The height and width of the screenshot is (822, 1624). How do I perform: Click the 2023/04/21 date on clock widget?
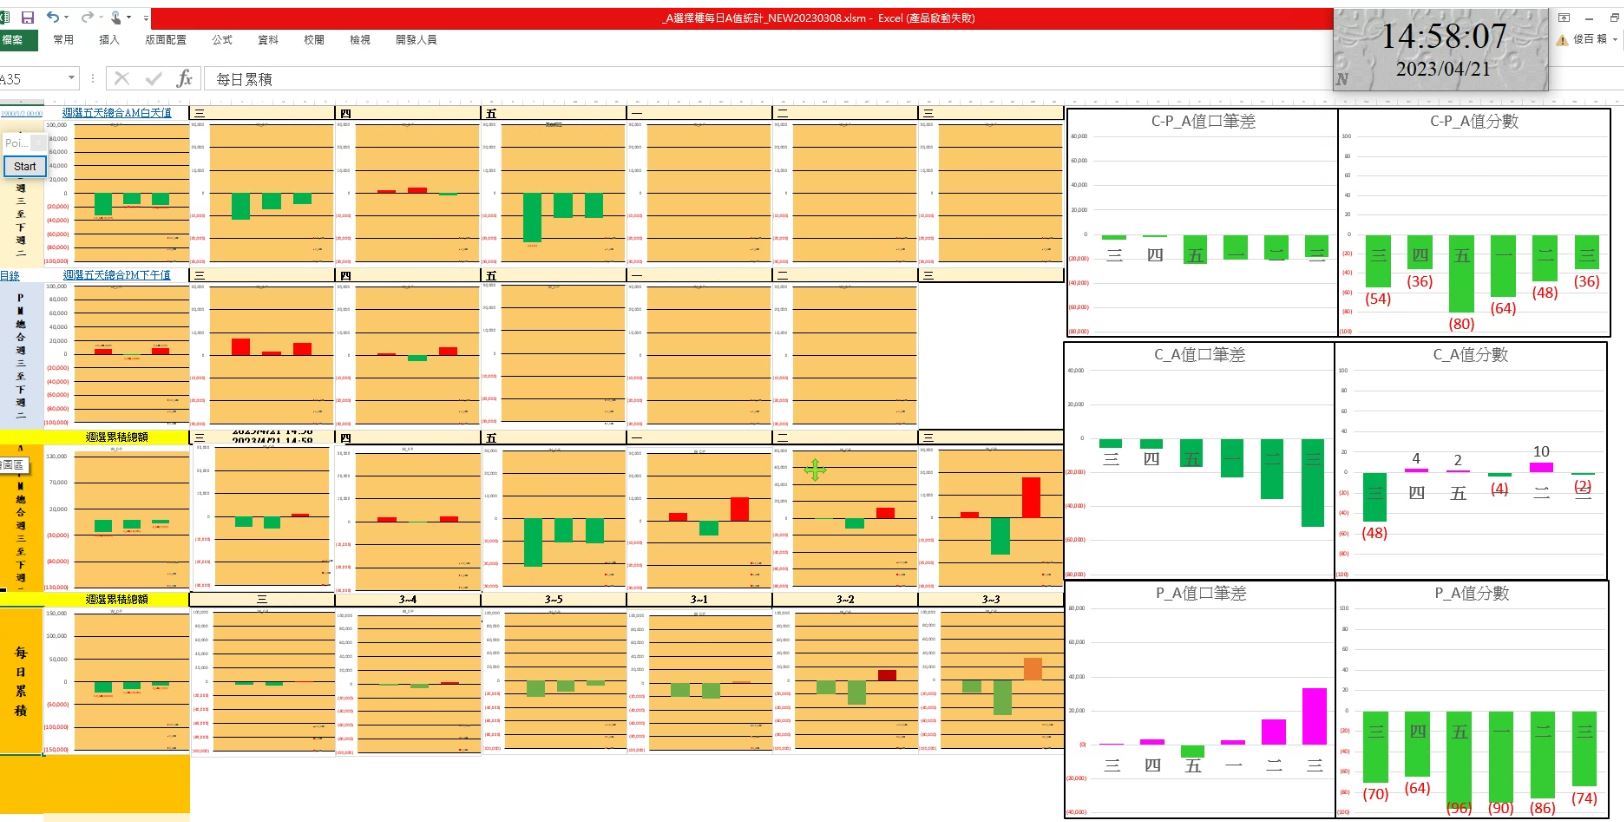(x=1443, y=69)
